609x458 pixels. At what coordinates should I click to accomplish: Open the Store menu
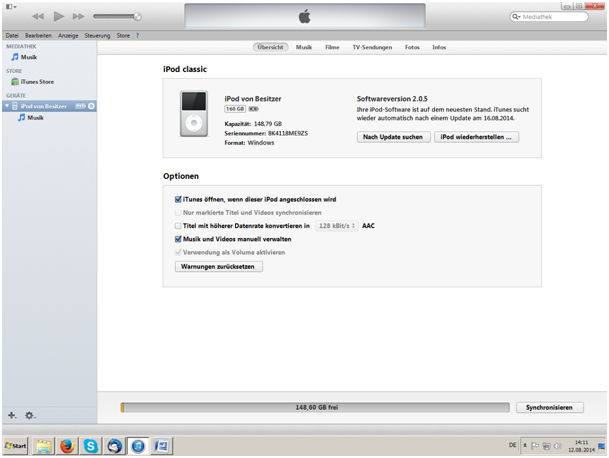[x=123, y=35]
